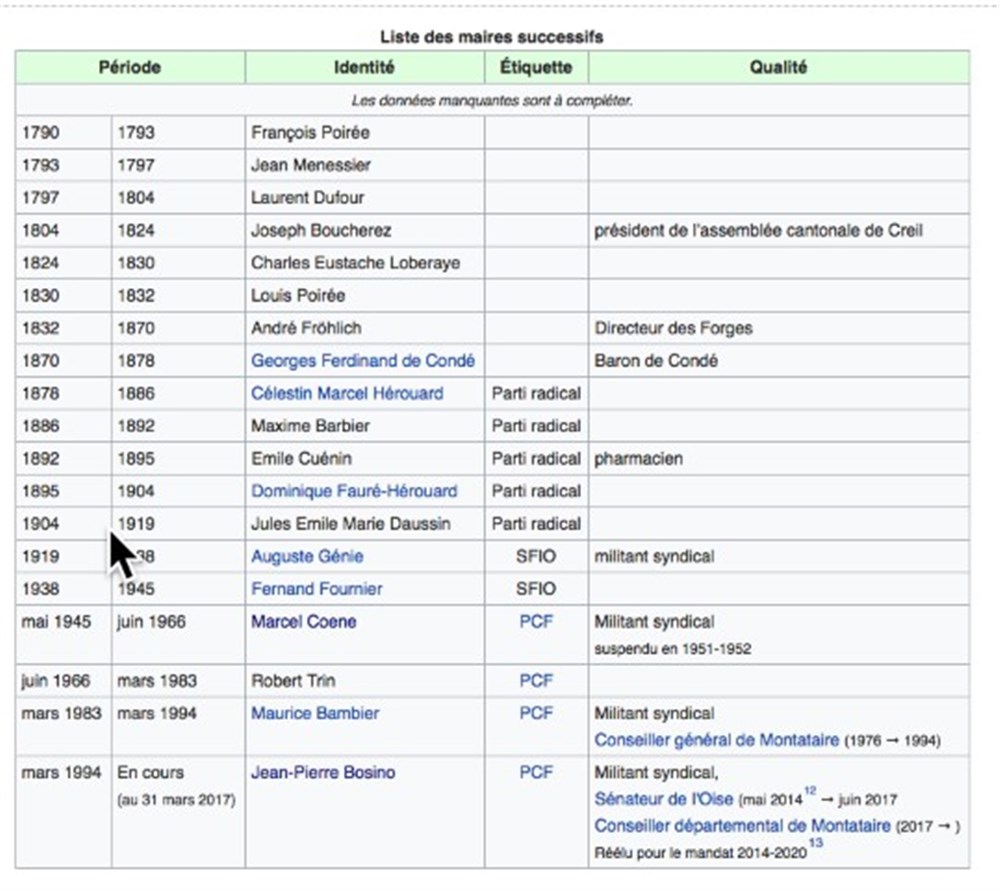1000x890 pixels.
Task: Click the name Maxime Barbier
Action: 311,426
